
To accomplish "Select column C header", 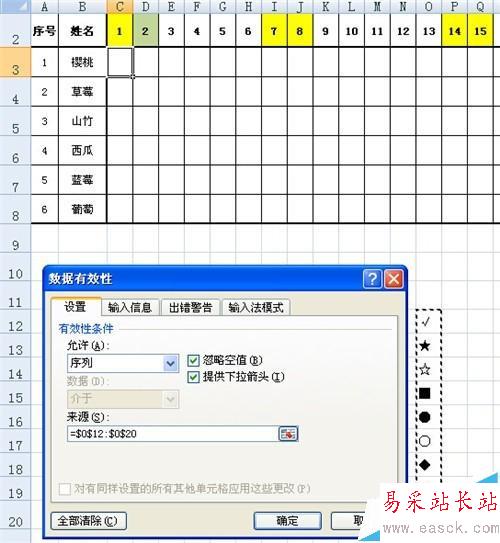I will (120, 7).
